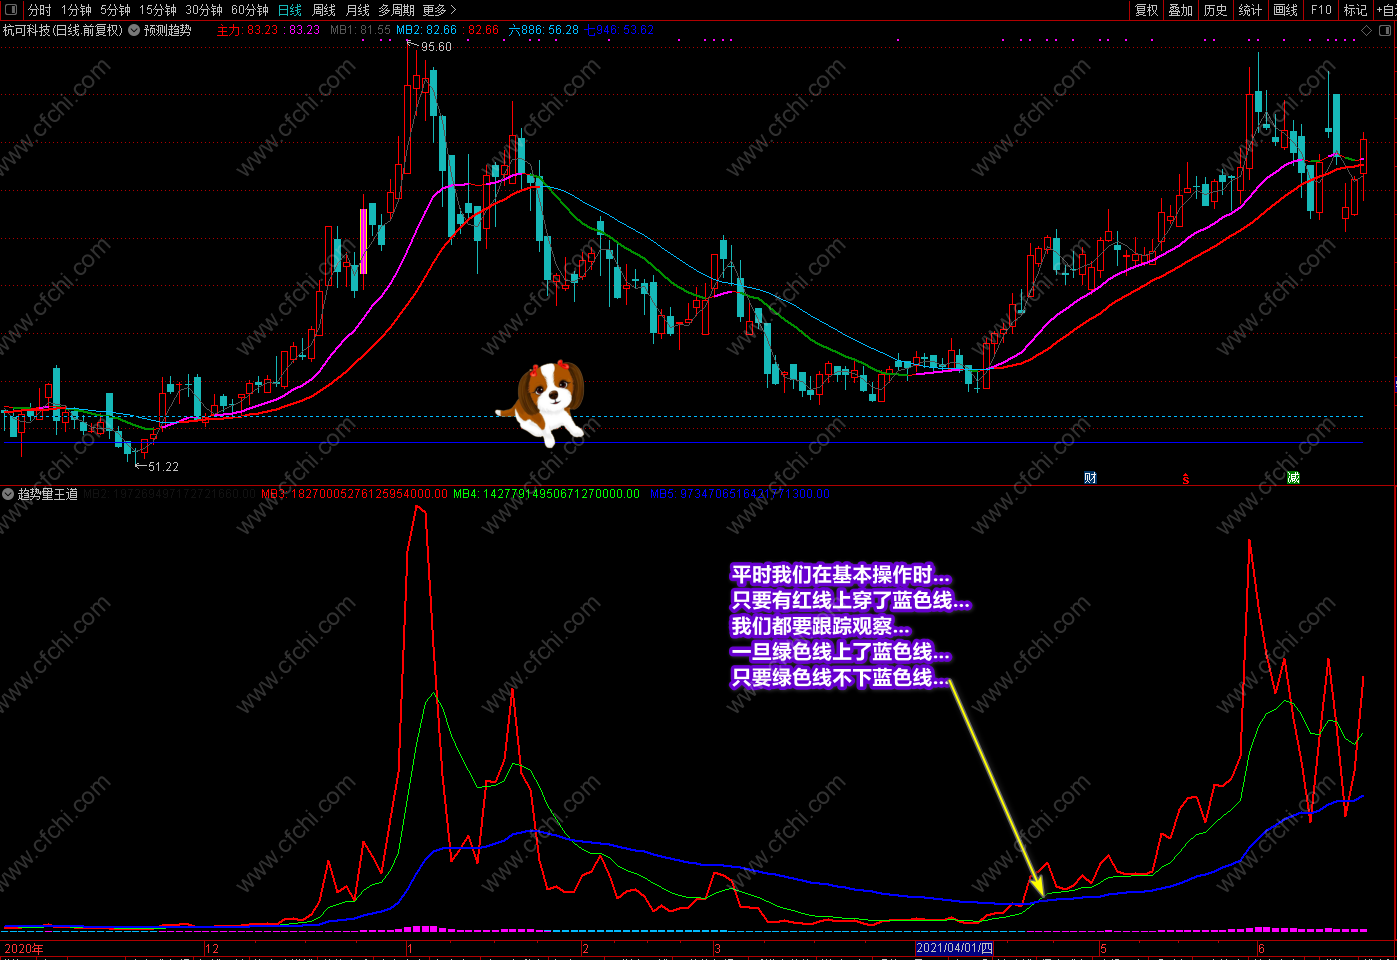Switch chart to 30分钟 period

[x=204, y=10]
